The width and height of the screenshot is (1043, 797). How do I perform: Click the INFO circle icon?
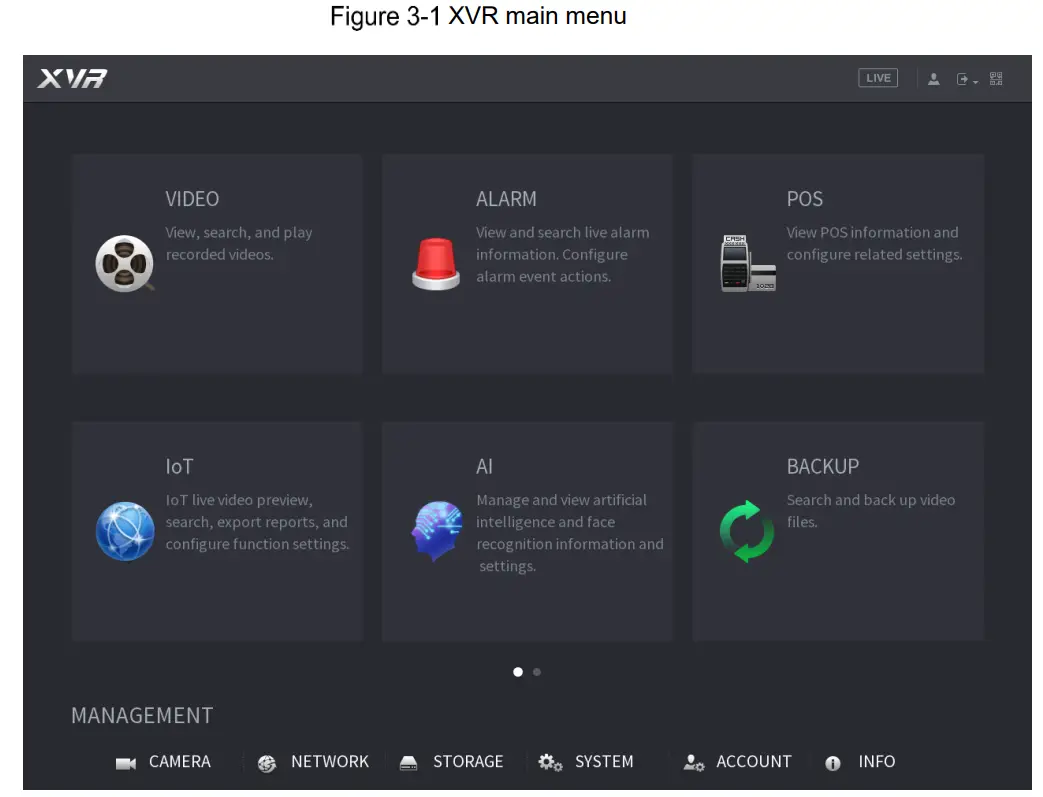[833, 763]
